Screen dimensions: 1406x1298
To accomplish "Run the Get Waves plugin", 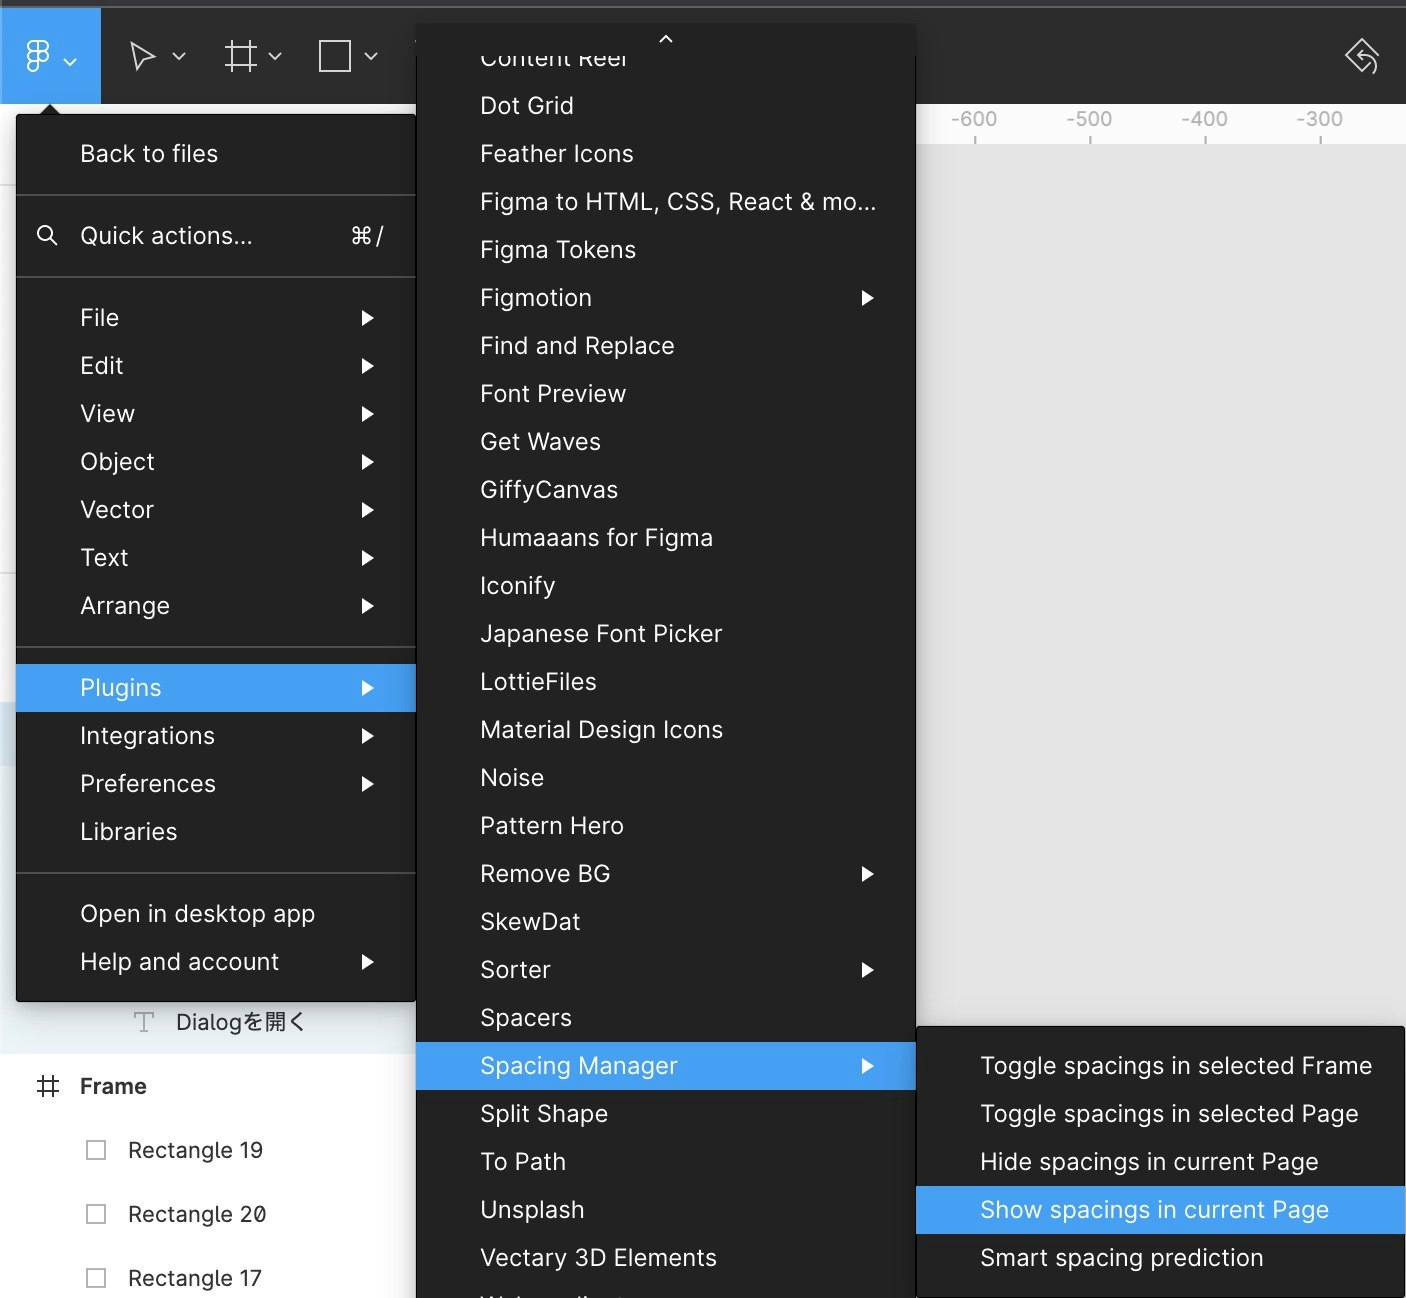I will click(666, 442).
